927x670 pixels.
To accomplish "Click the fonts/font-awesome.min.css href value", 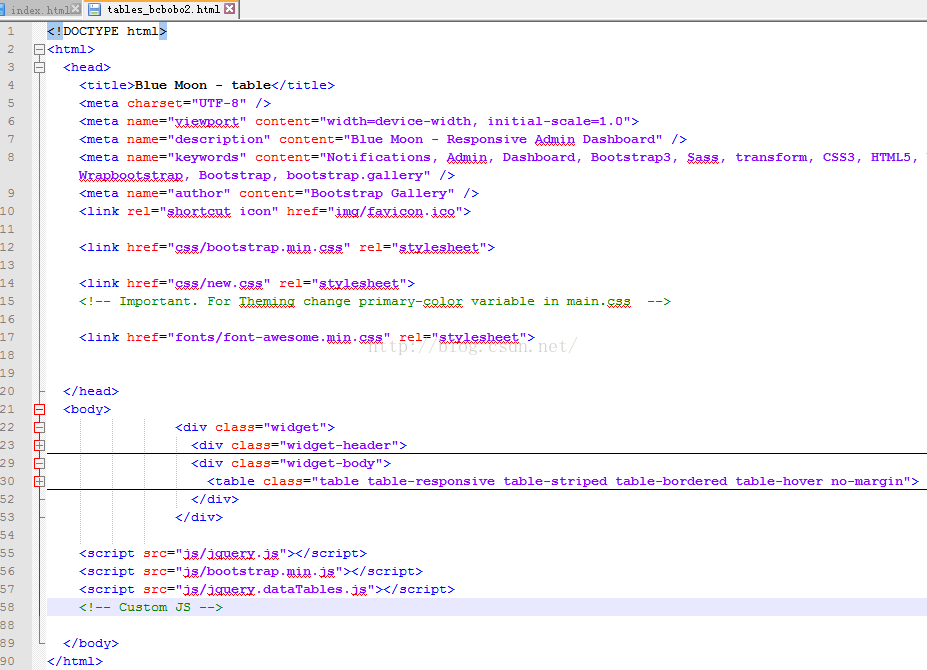I will pos(279,337).
